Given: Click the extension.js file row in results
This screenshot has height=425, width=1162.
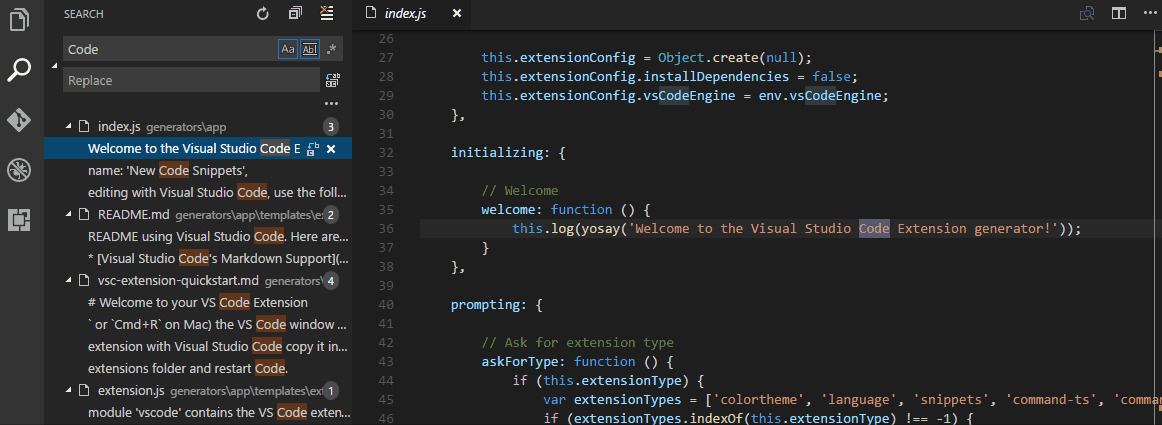Looking at the screenshot, I should click(198, 390).
